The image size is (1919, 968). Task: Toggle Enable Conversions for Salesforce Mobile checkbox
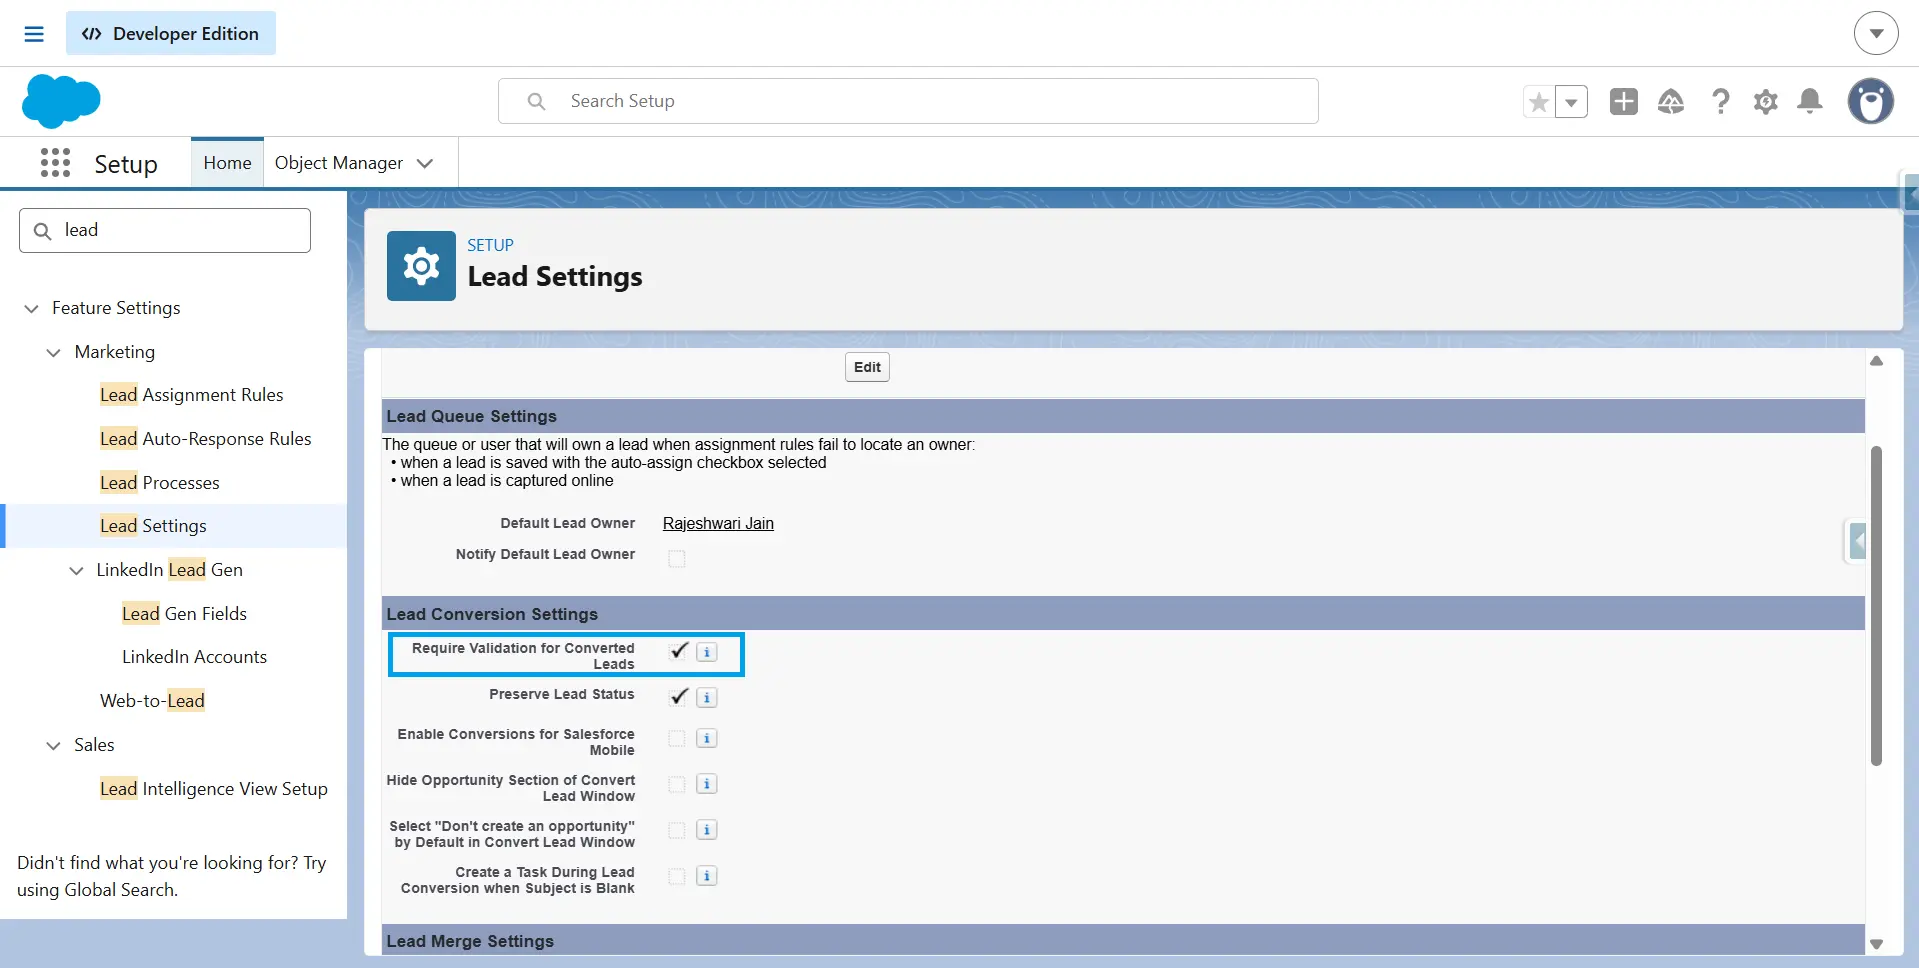(x=677, y=739)
